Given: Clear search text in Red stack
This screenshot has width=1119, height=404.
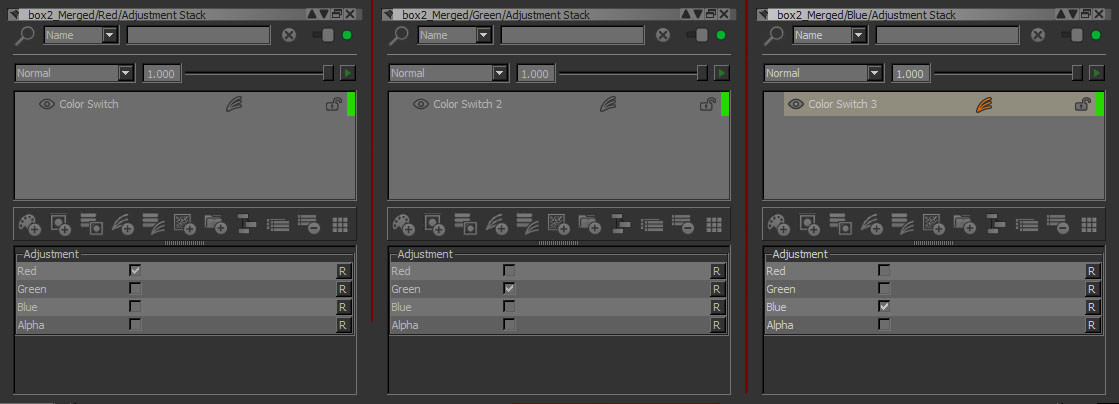Looking at the screenshot, I should [288, 35].
